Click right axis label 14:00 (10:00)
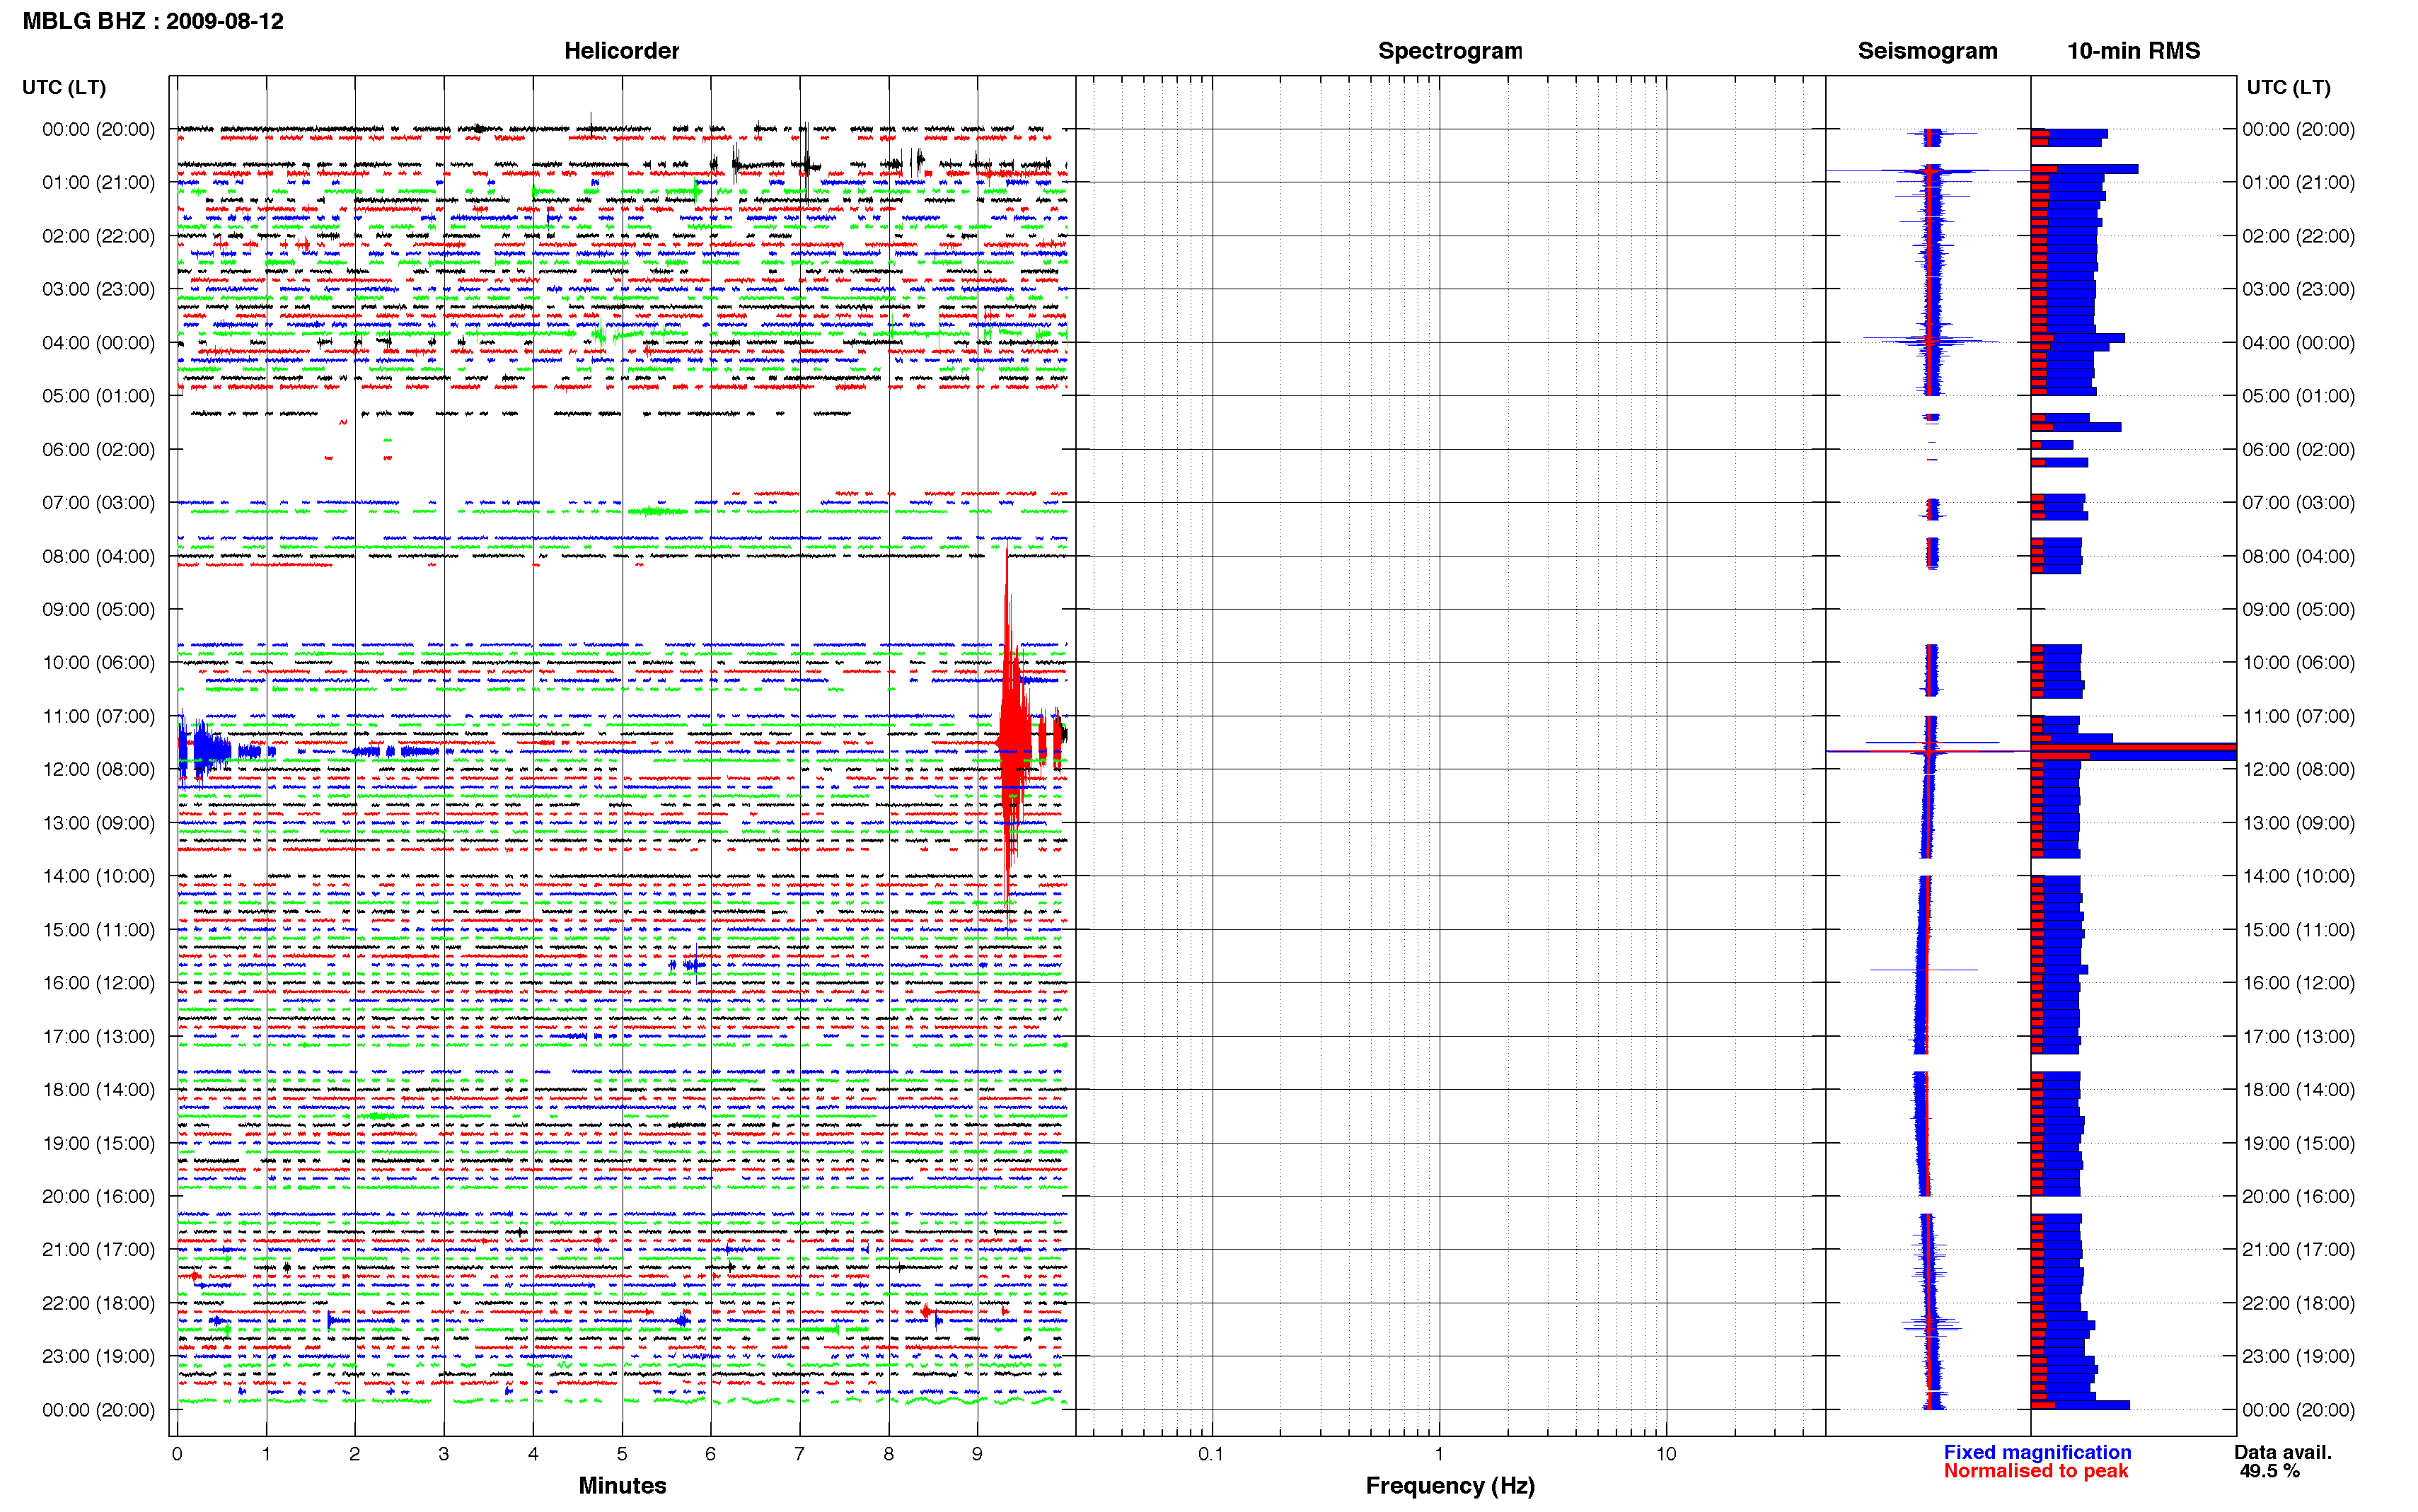The height and width of the screenshot is (1512, 2418). click(x=2298, y=876)
